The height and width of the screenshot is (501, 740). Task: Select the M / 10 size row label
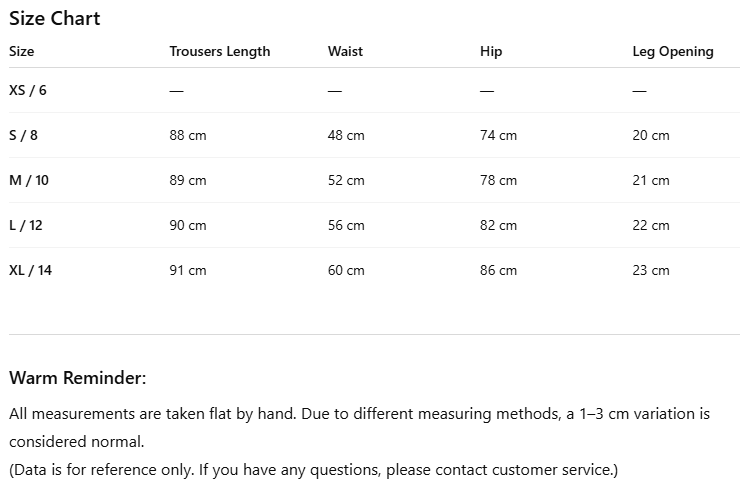[28, 180]
